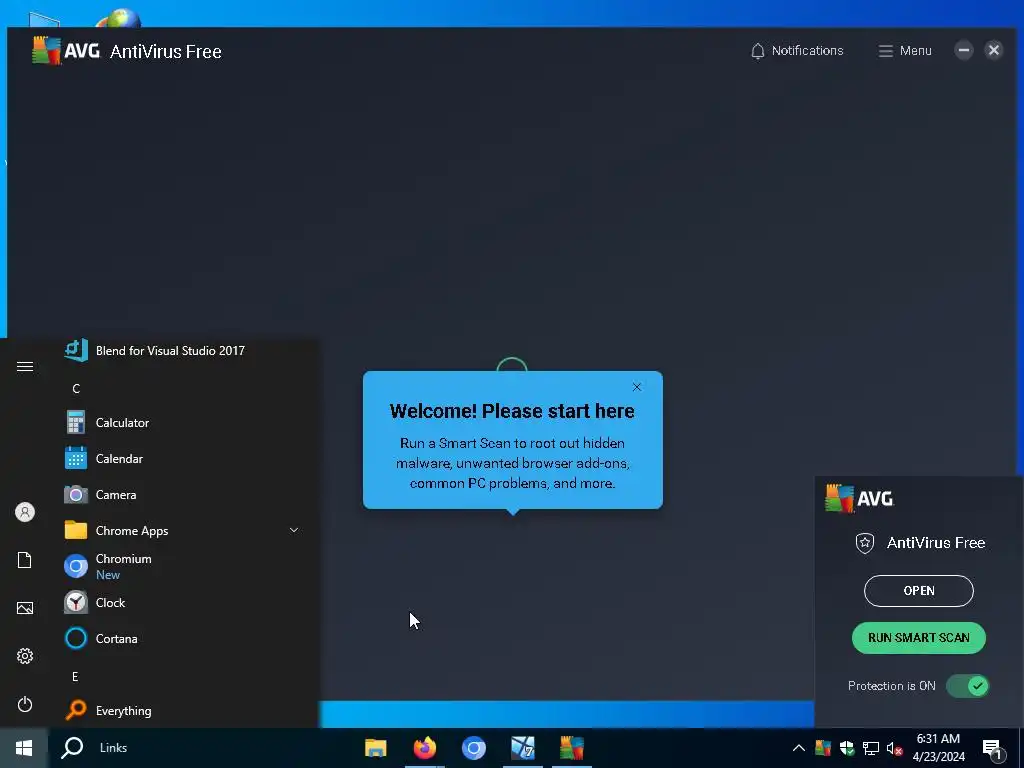This screenshot has height=768, width=1024.
Task: Click the Chrome Apps folder icon
Action: [76, 530]
